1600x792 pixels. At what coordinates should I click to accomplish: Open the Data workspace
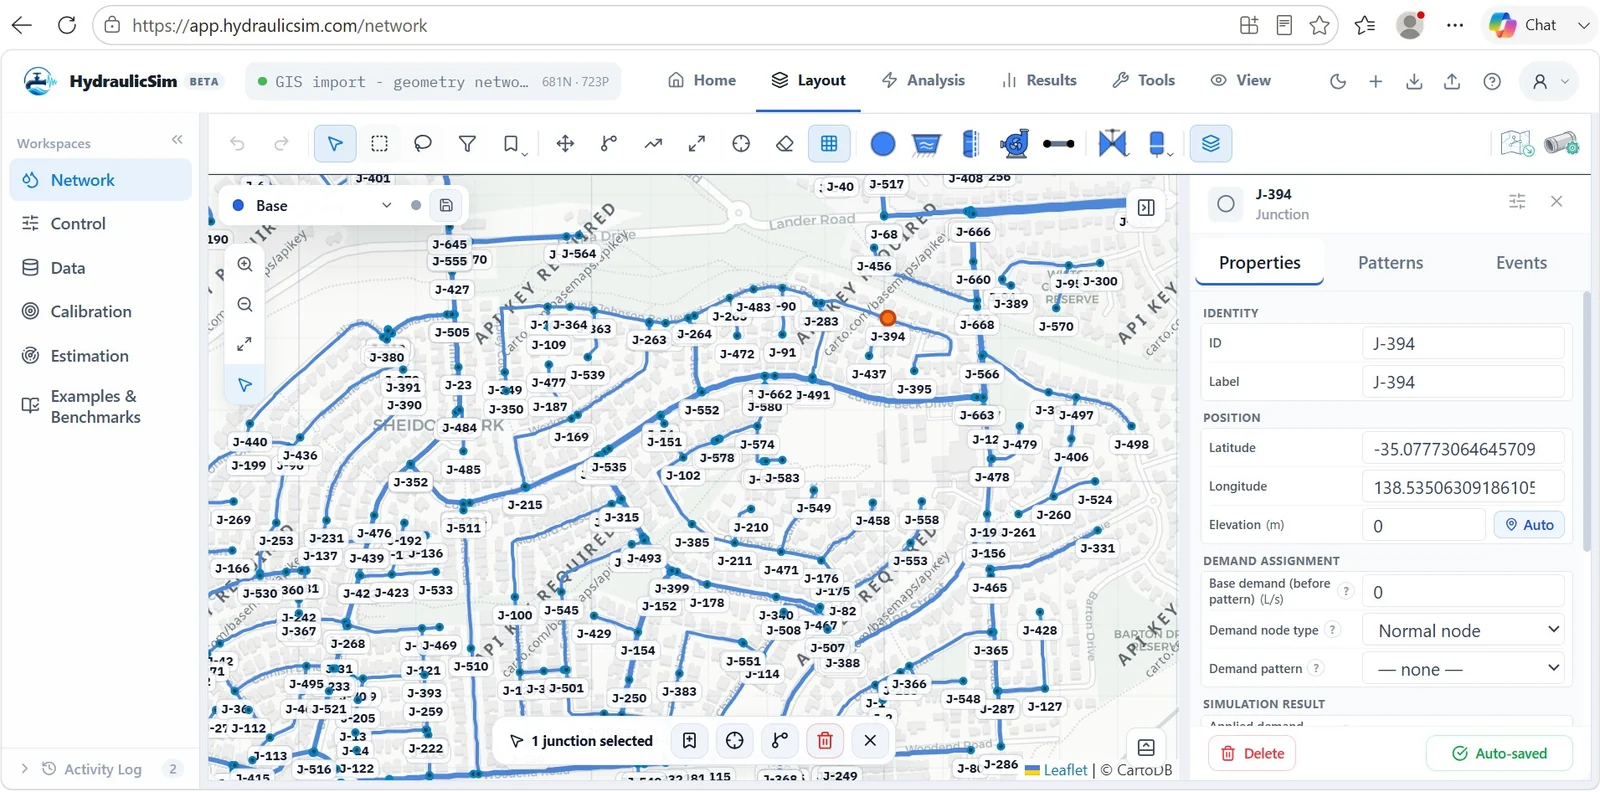pyautogui.click(x=100, y=268)
